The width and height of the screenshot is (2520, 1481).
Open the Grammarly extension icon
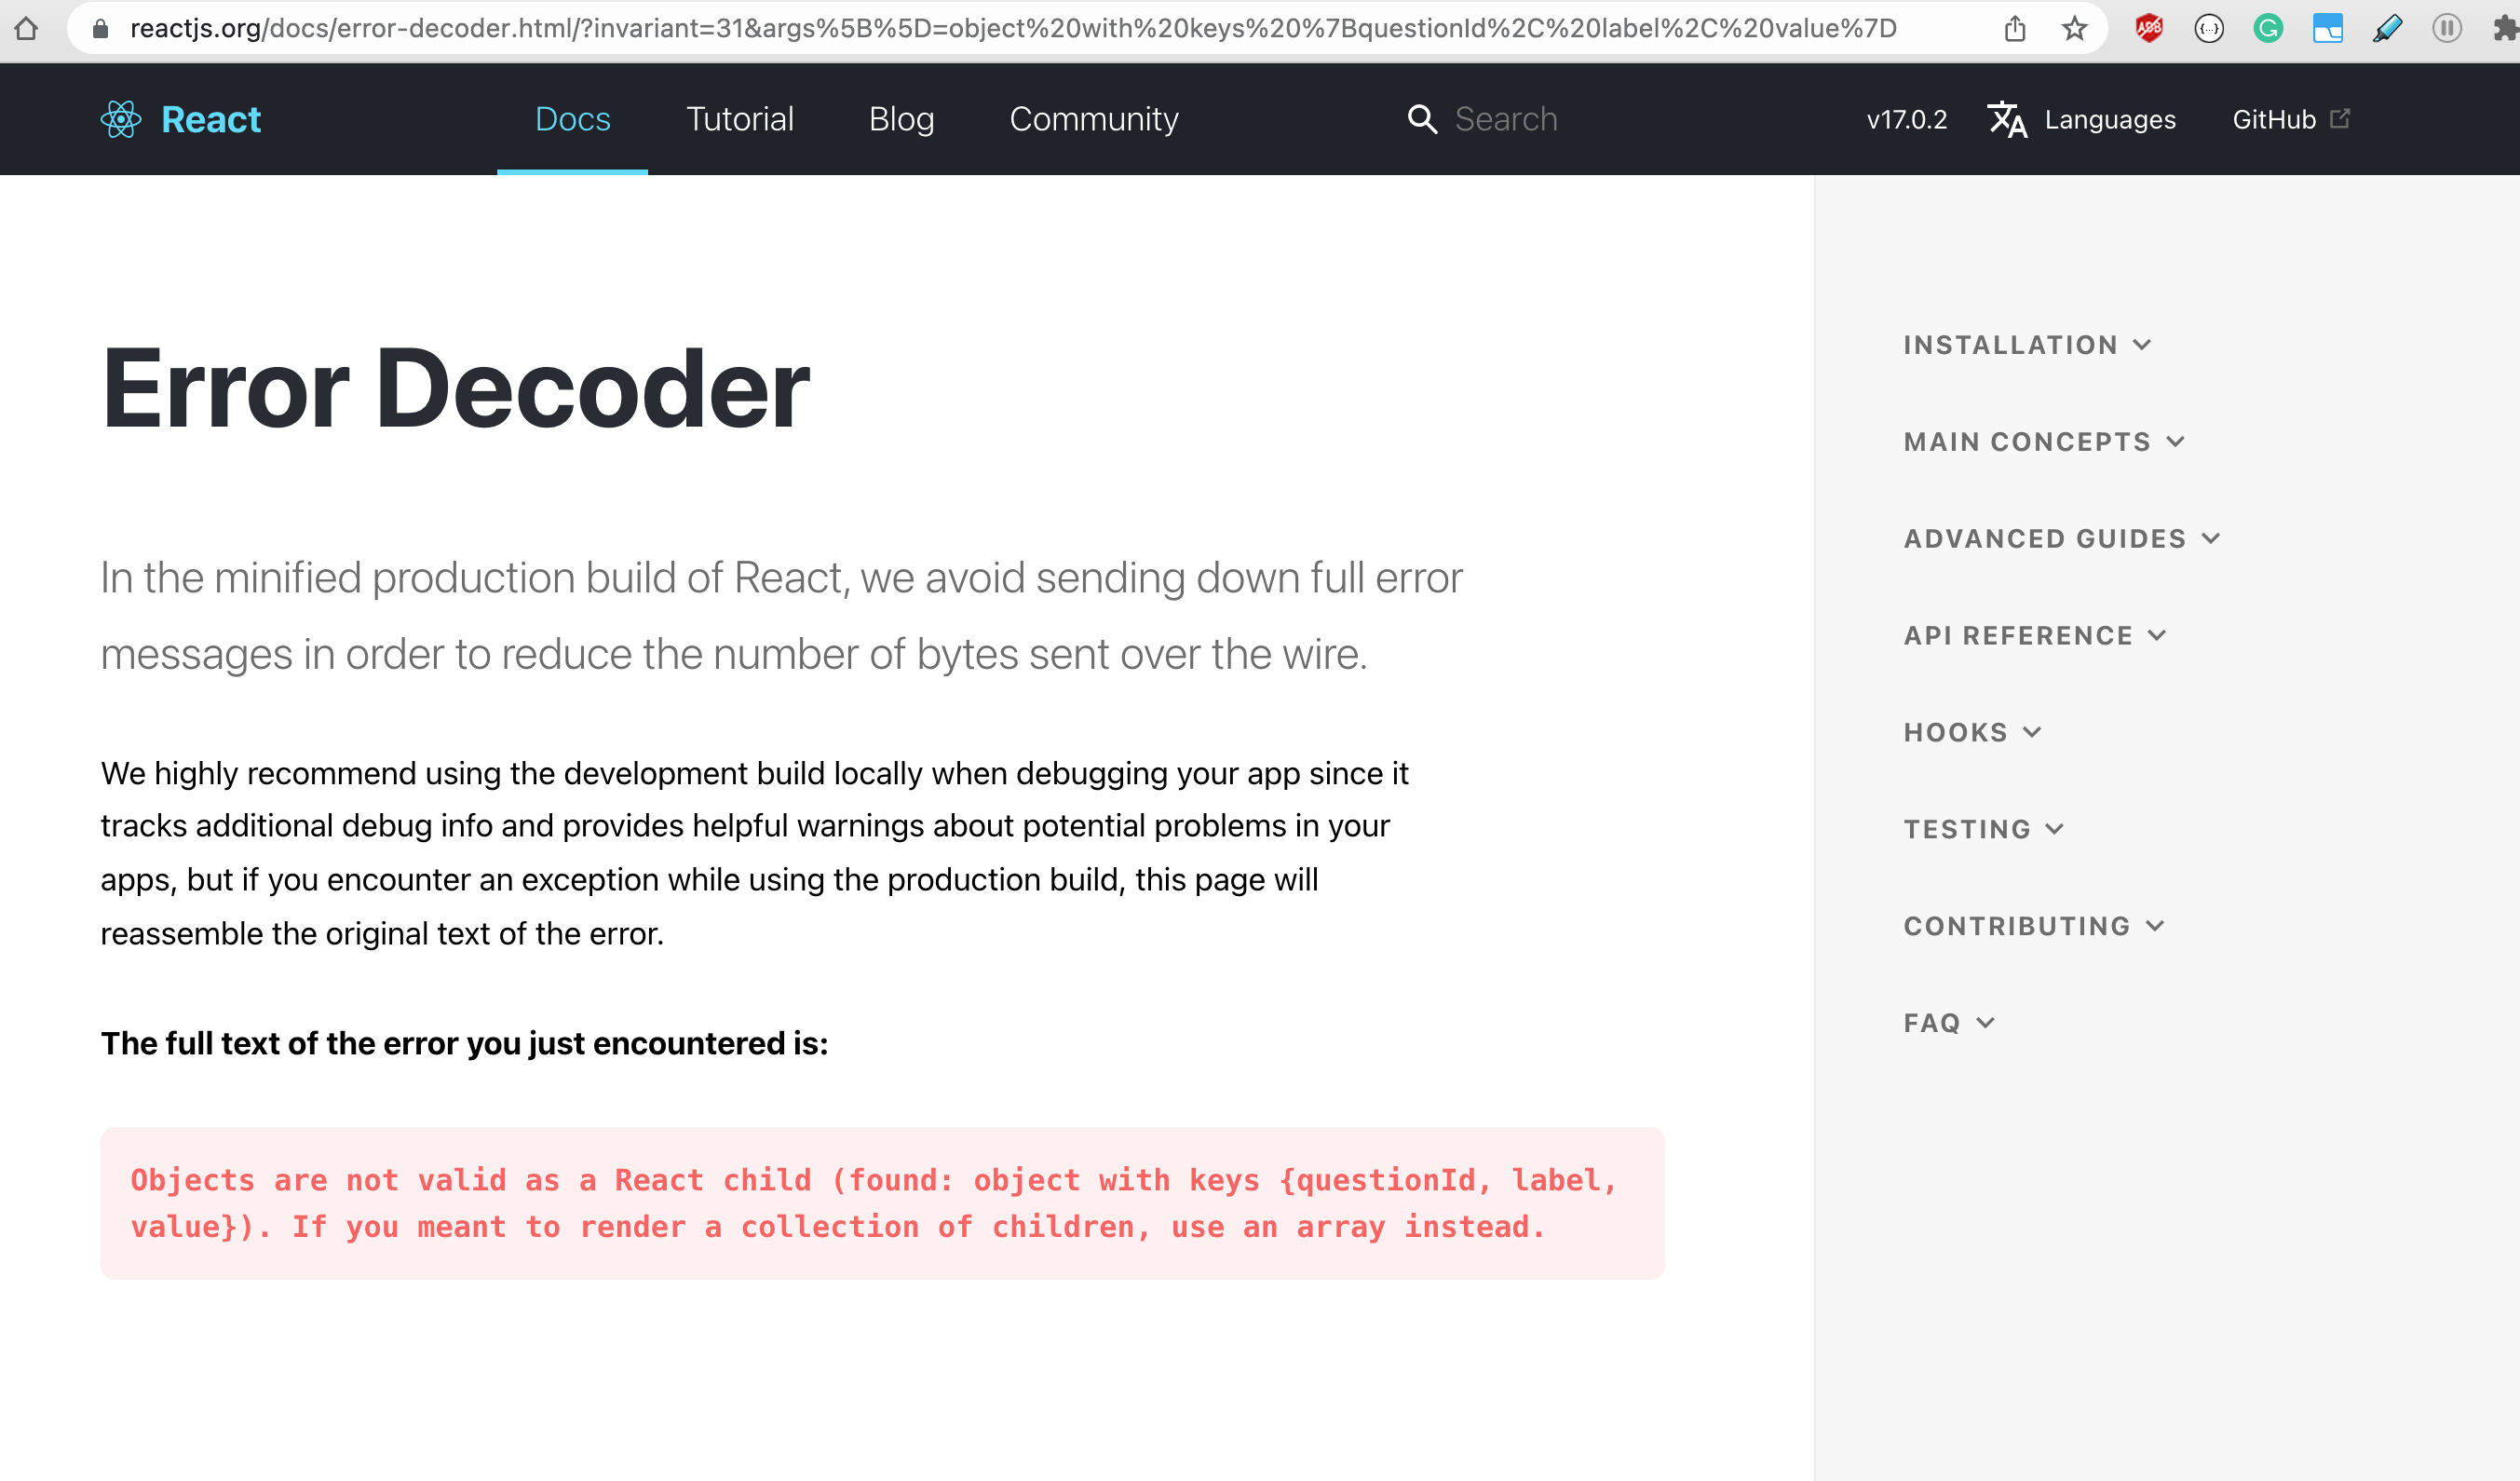pyautogui.click(x=2268, y=28)
